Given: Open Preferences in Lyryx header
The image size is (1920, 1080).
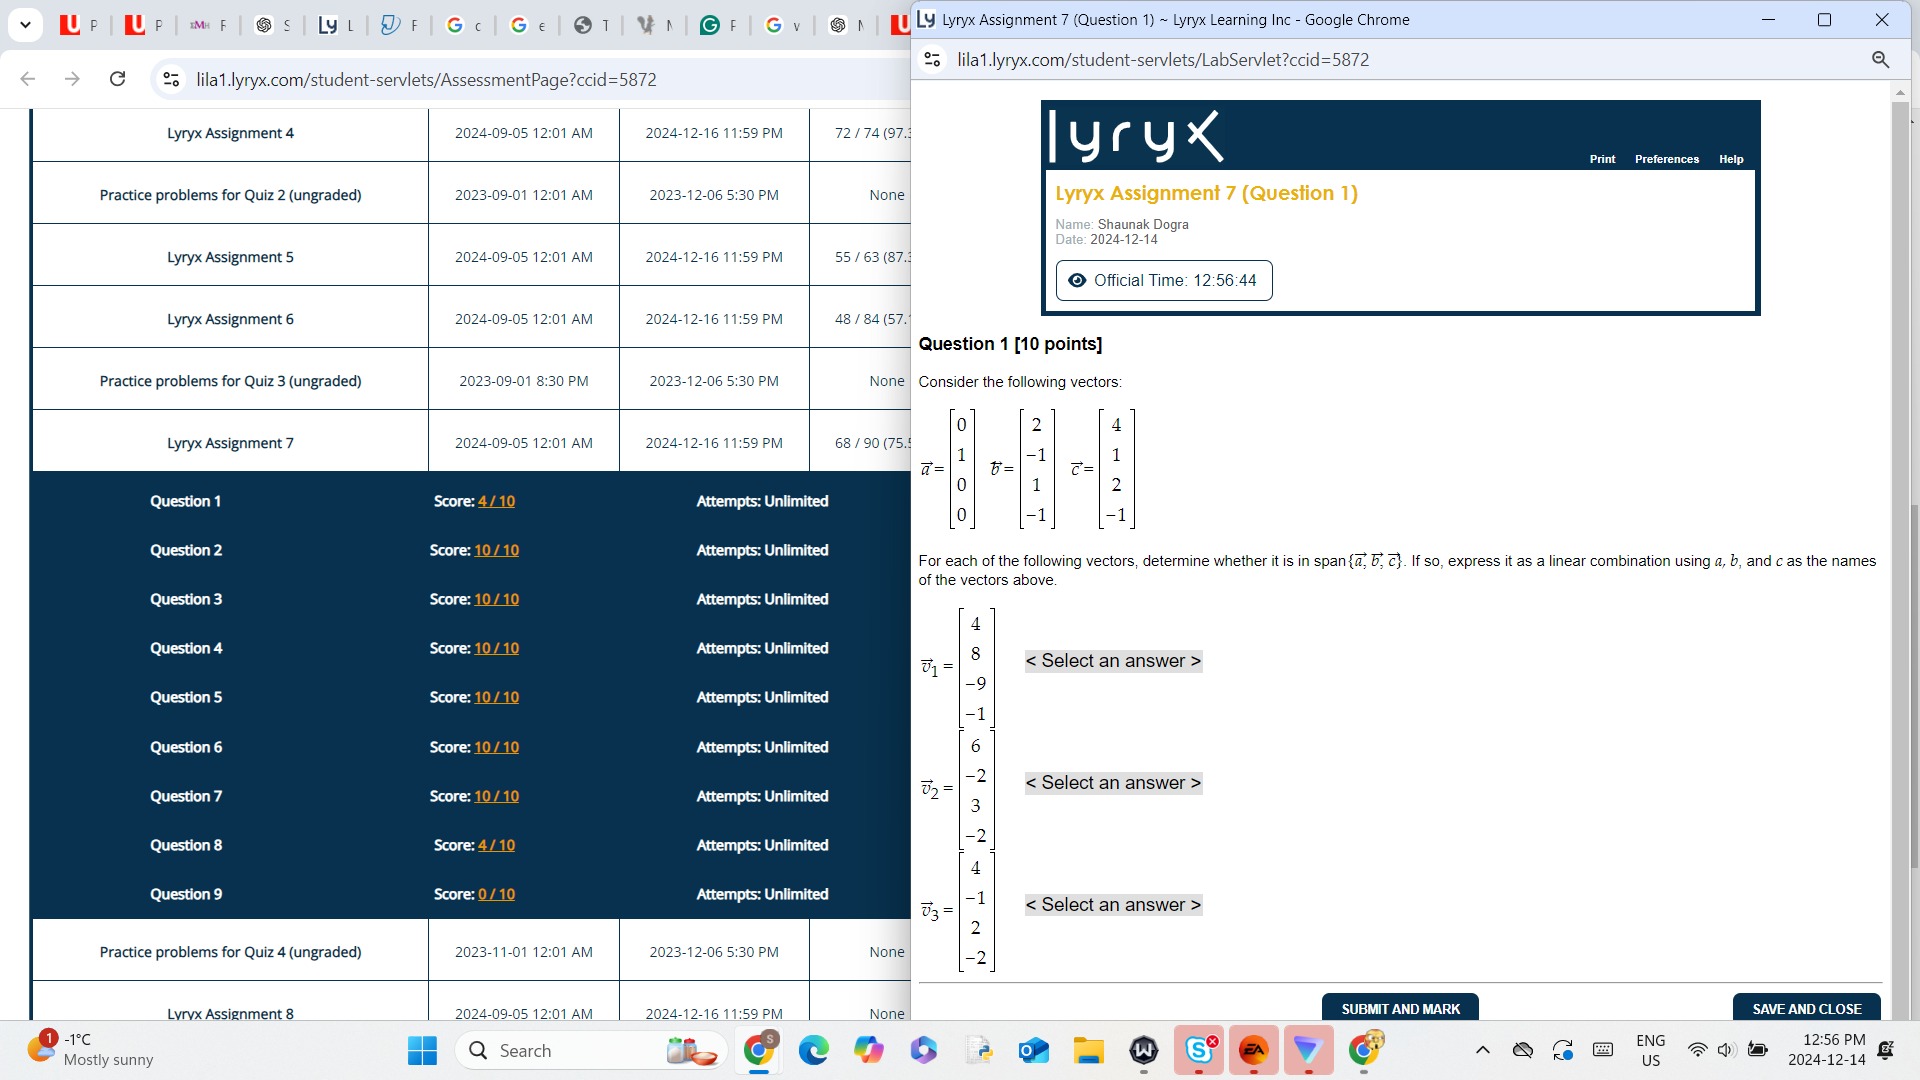Looking at the screenshot, I should (x=1666, y=159).
